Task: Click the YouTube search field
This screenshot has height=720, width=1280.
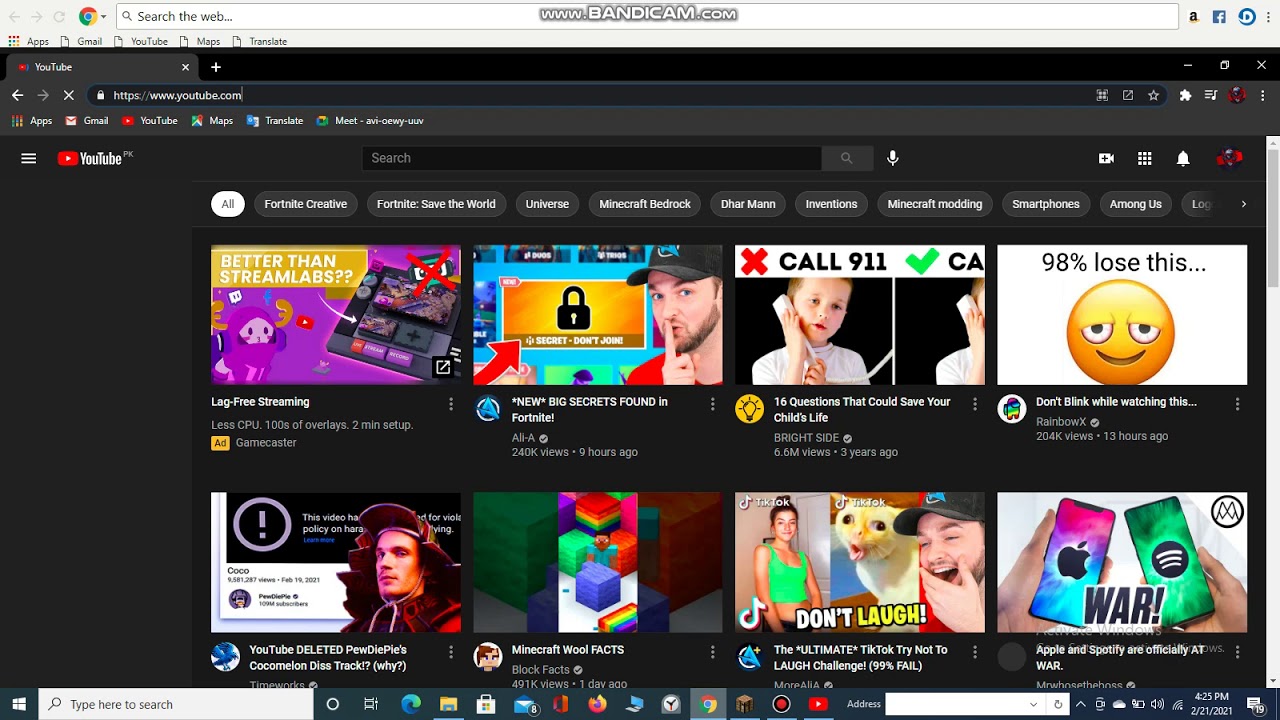Action: click(591, 158)
